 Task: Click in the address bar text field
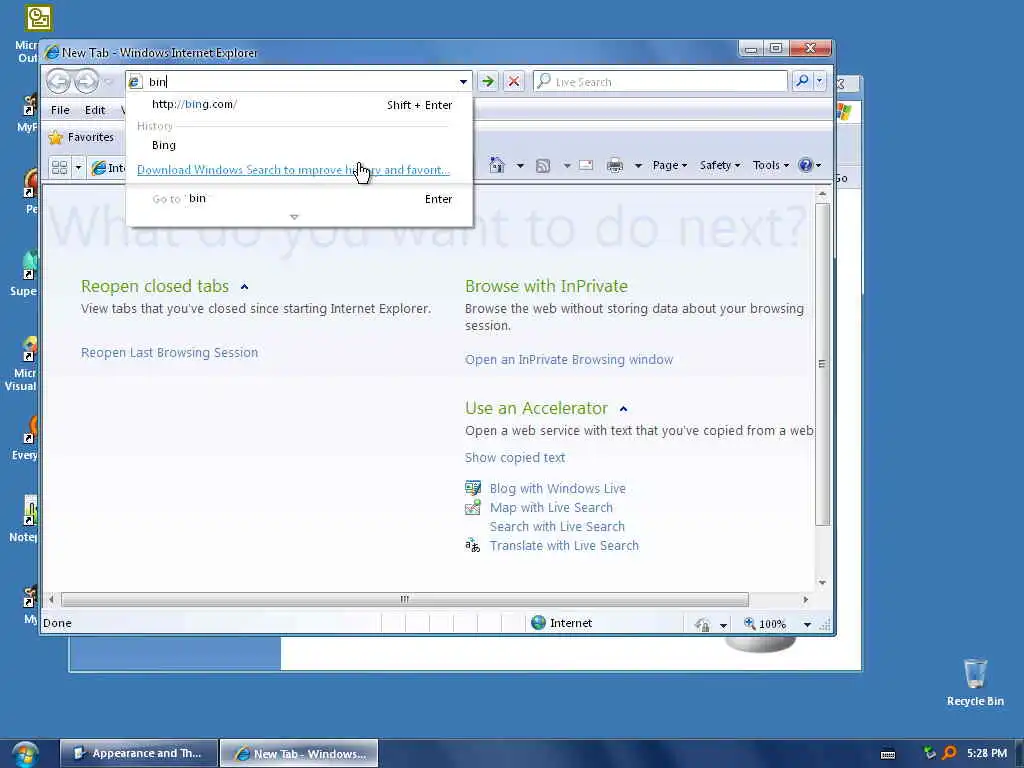300,82
